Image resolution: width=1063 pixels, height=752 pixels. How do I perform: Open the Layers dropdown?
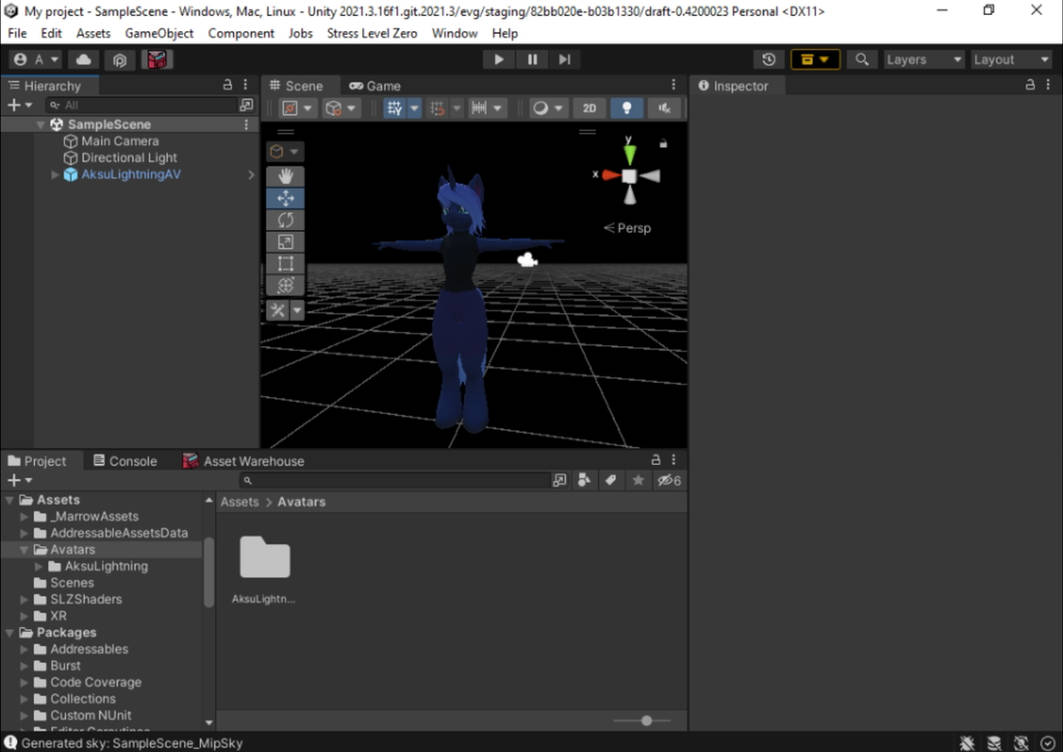pyautogui.click(x=923, y=60)
